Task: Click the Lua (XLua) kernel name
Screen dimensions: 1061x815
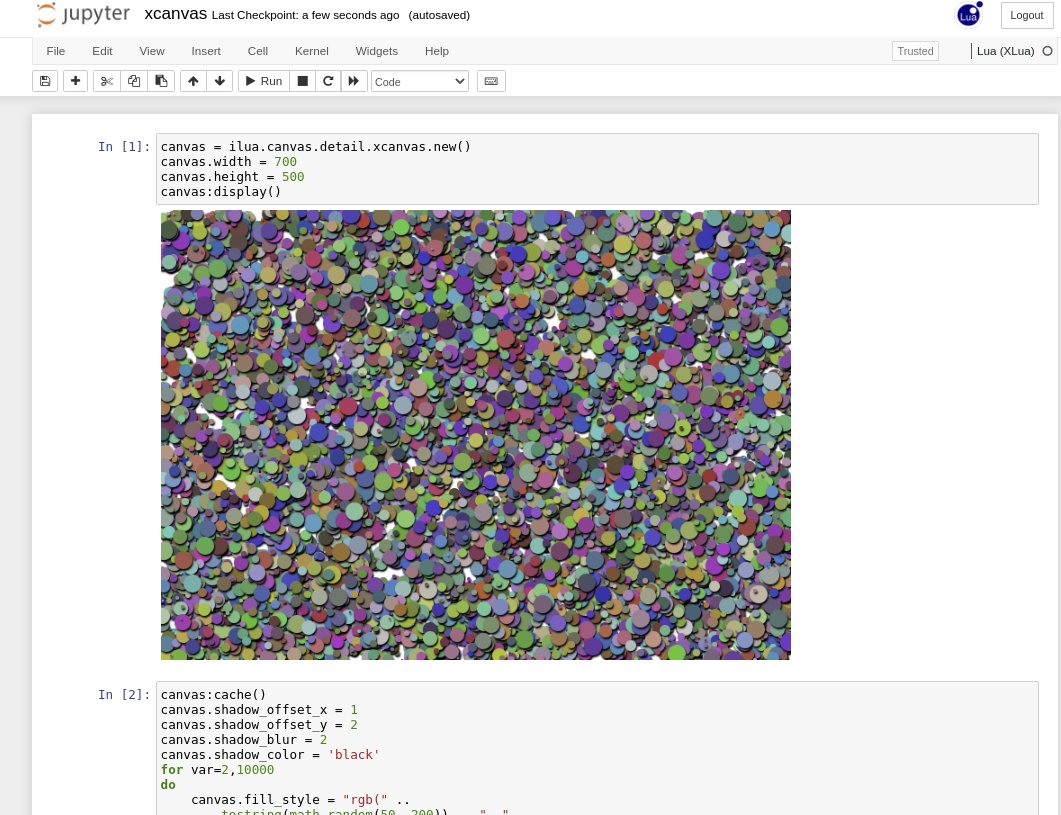Action: pos(1006,51)
